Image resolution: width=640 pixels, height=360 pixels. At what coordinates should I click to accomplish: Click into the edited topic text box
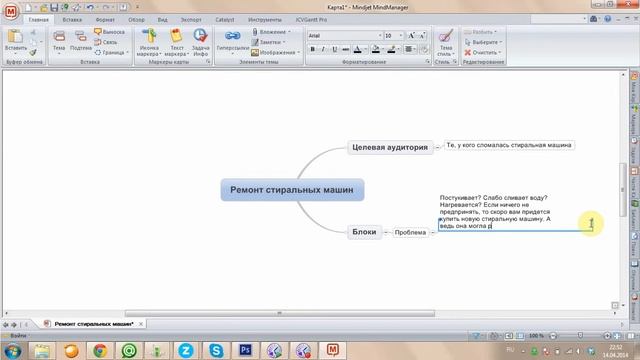pos(515,212)
